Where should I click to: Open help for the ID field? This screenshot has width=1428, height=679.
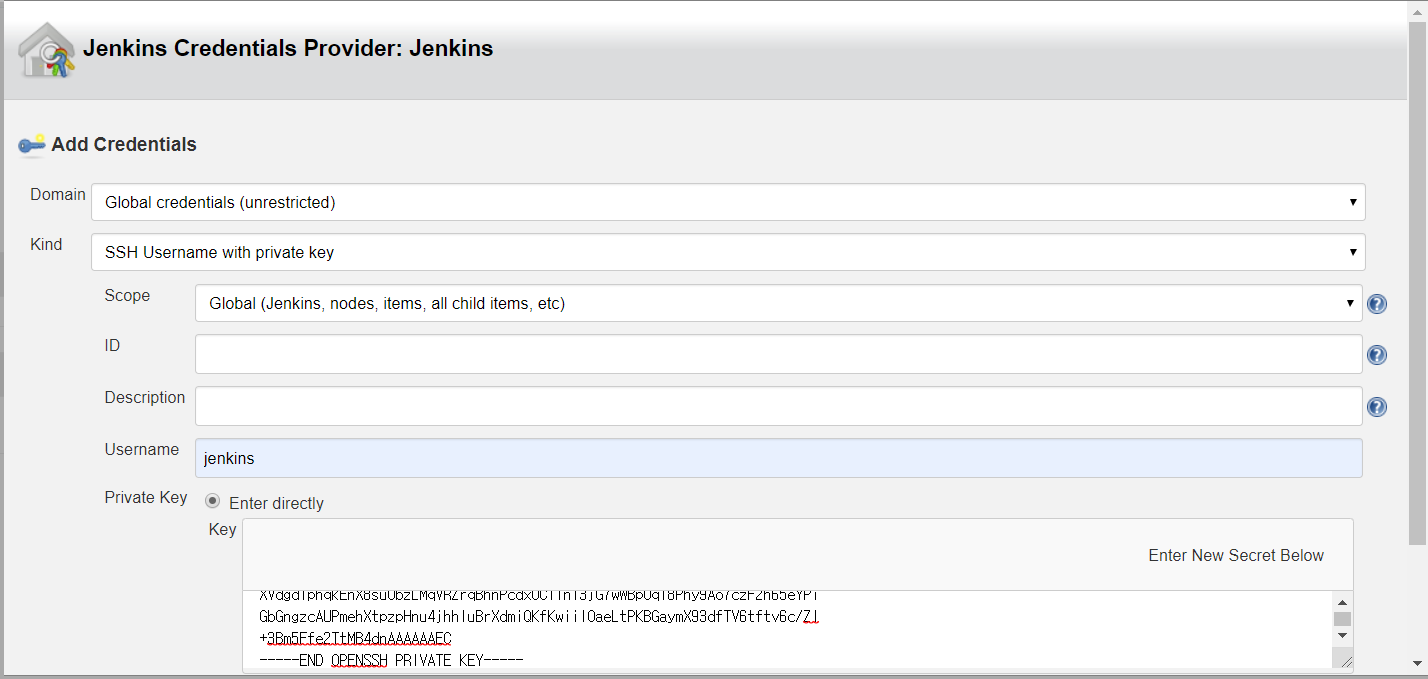point(1377,354)
